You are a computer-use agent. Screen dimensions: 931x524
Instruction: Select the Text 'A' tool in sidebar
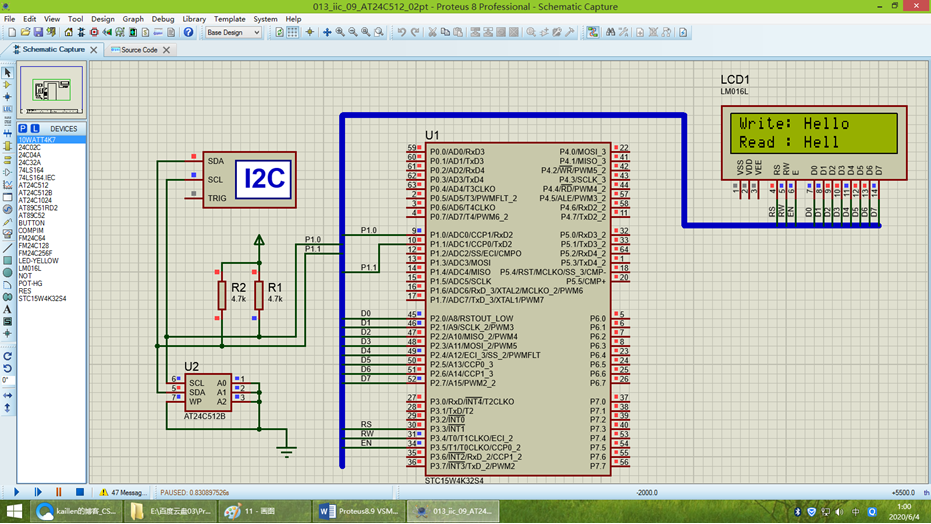point(7,309)
